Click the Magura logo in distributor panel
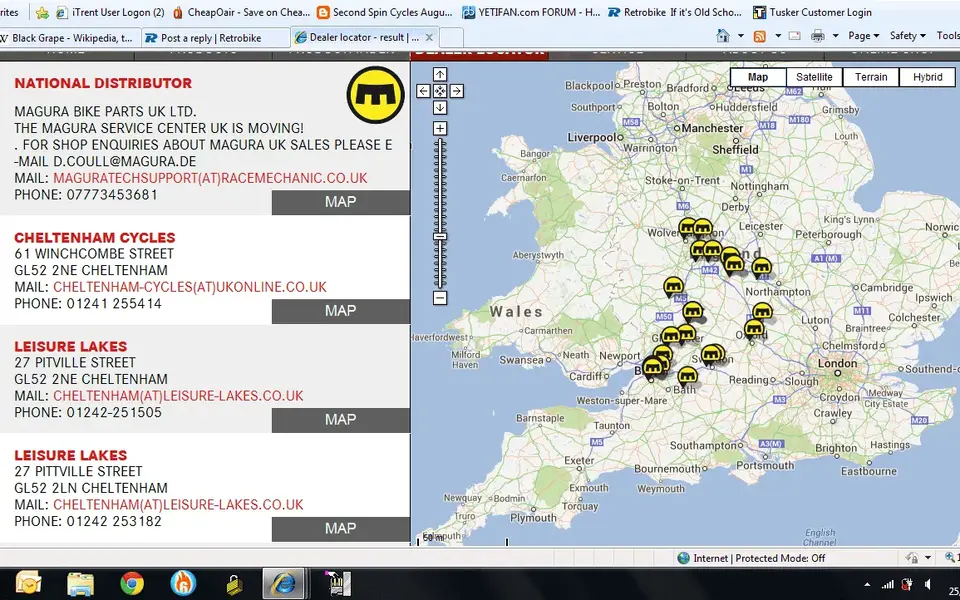 [375, 95]
